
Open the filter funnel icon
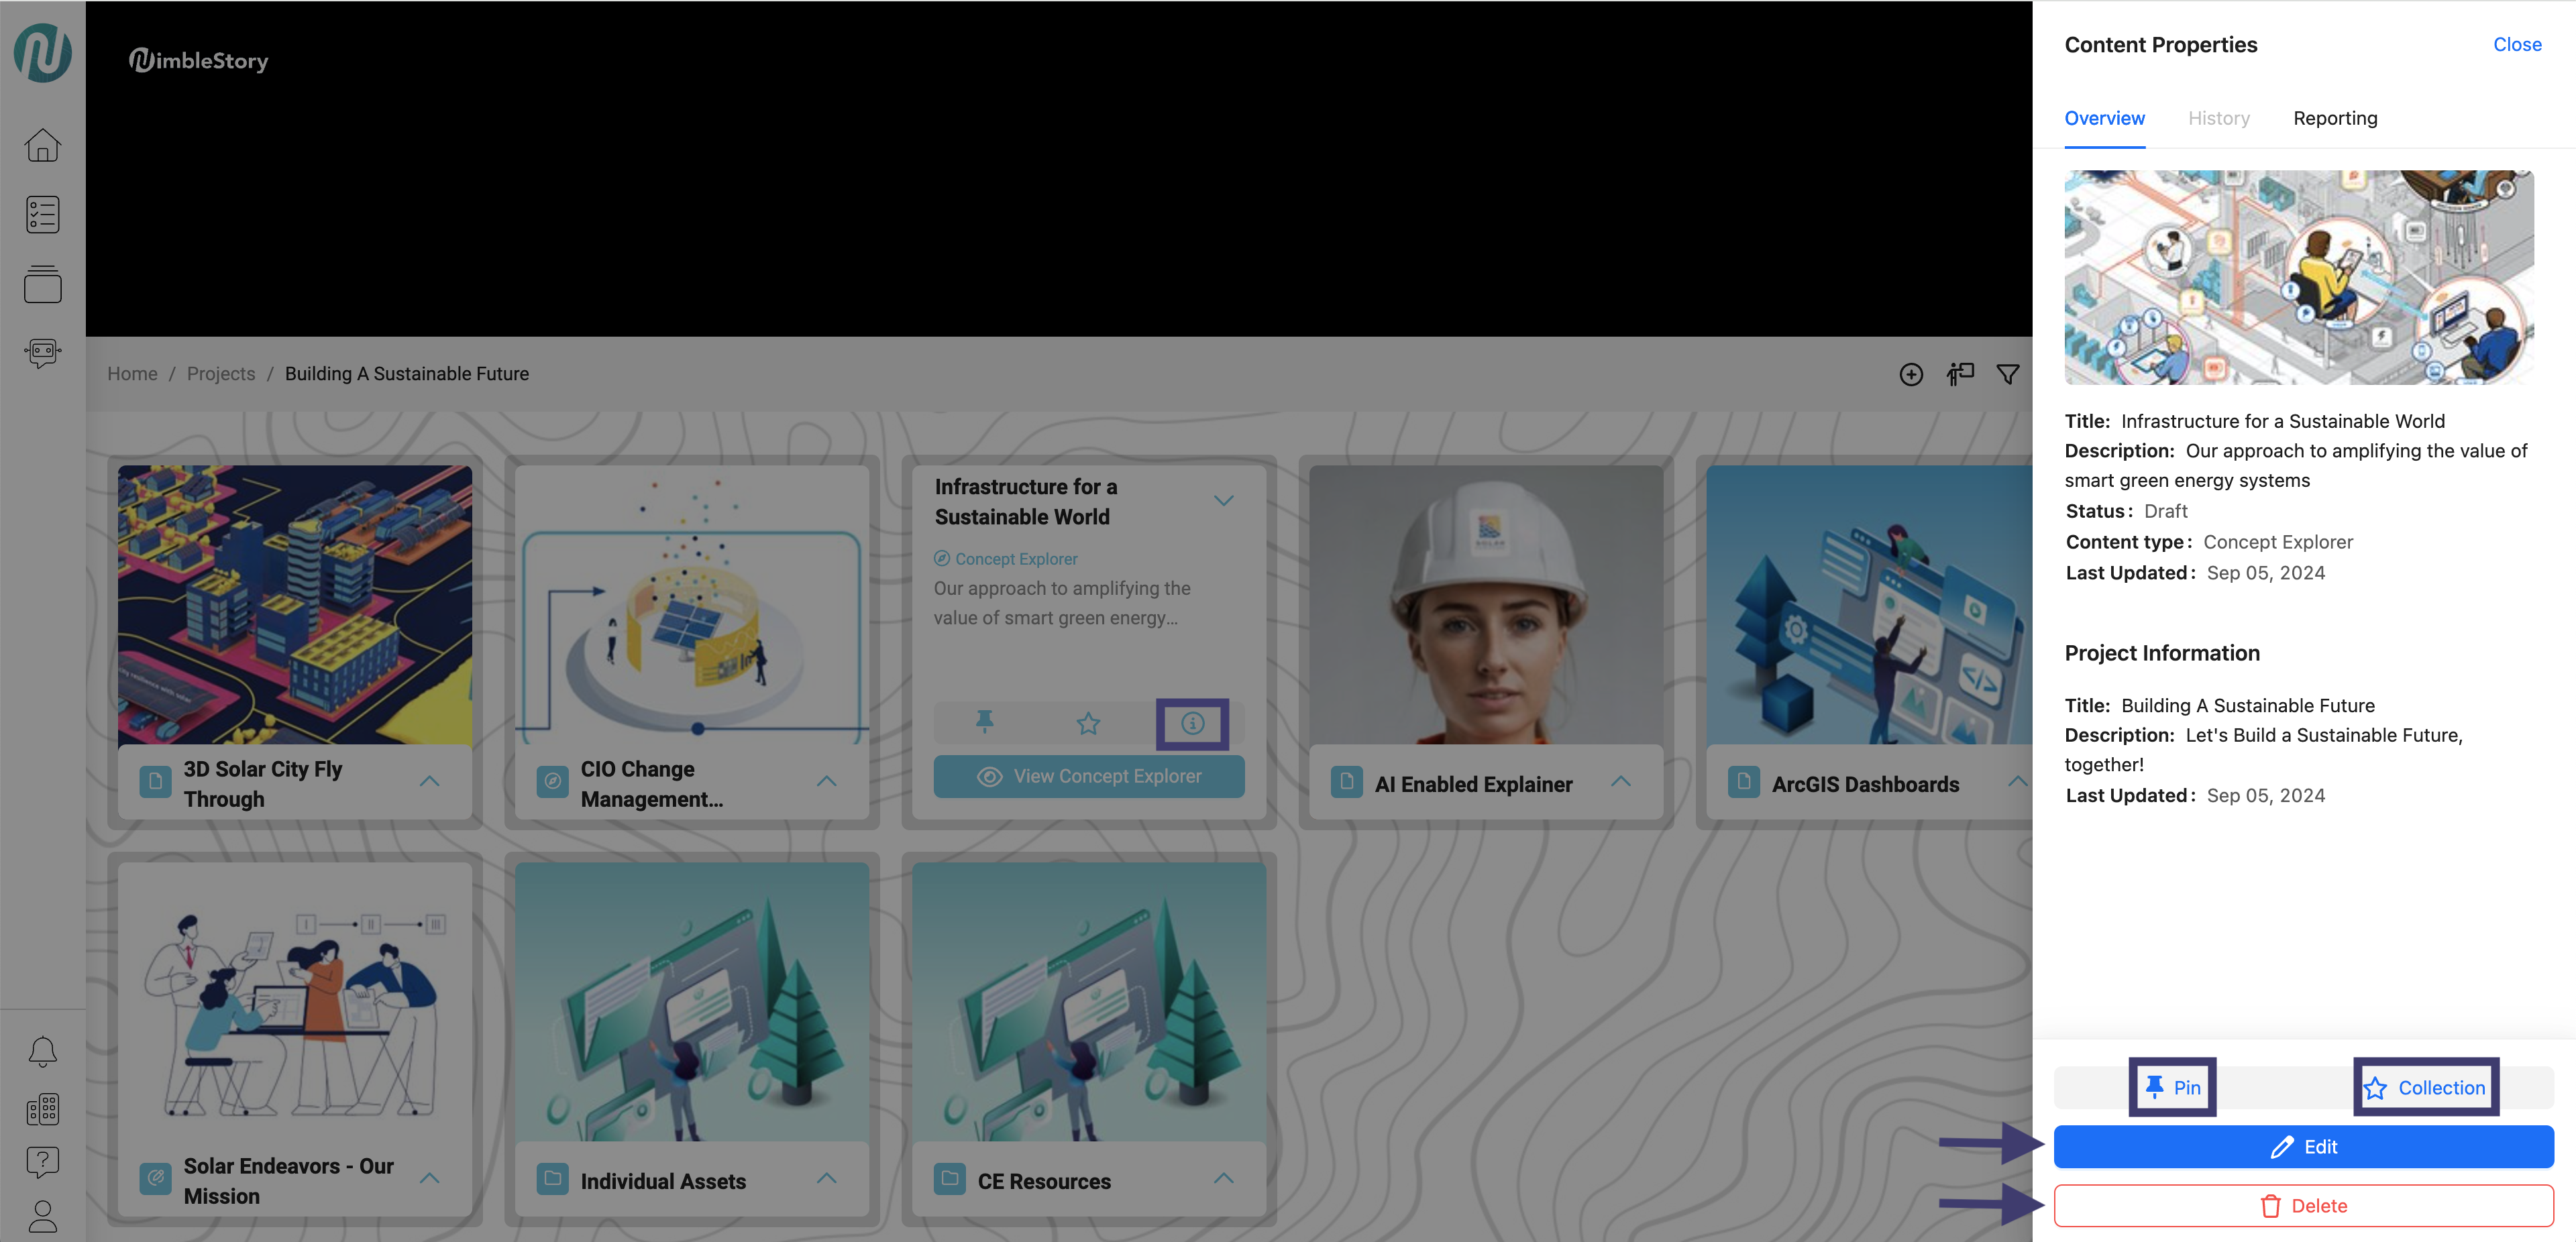point(2008,374)
